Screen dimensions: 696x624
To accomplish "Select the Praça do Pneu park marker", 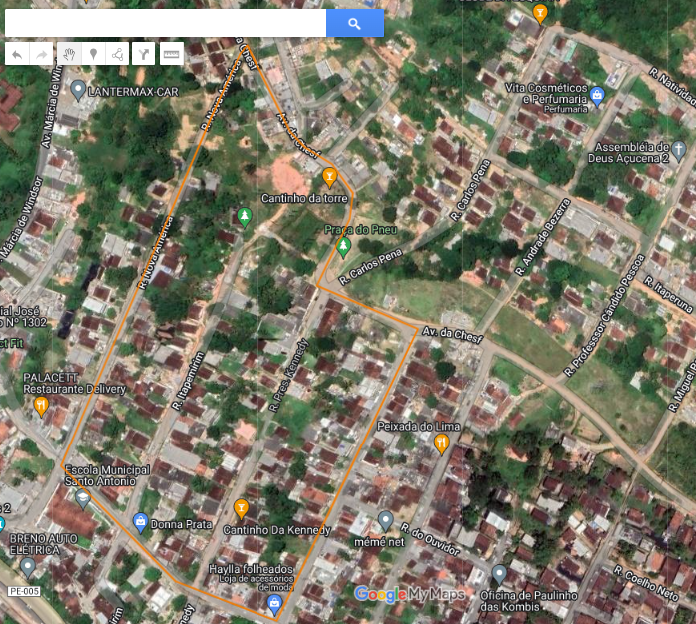I will [x=343, y=248].
